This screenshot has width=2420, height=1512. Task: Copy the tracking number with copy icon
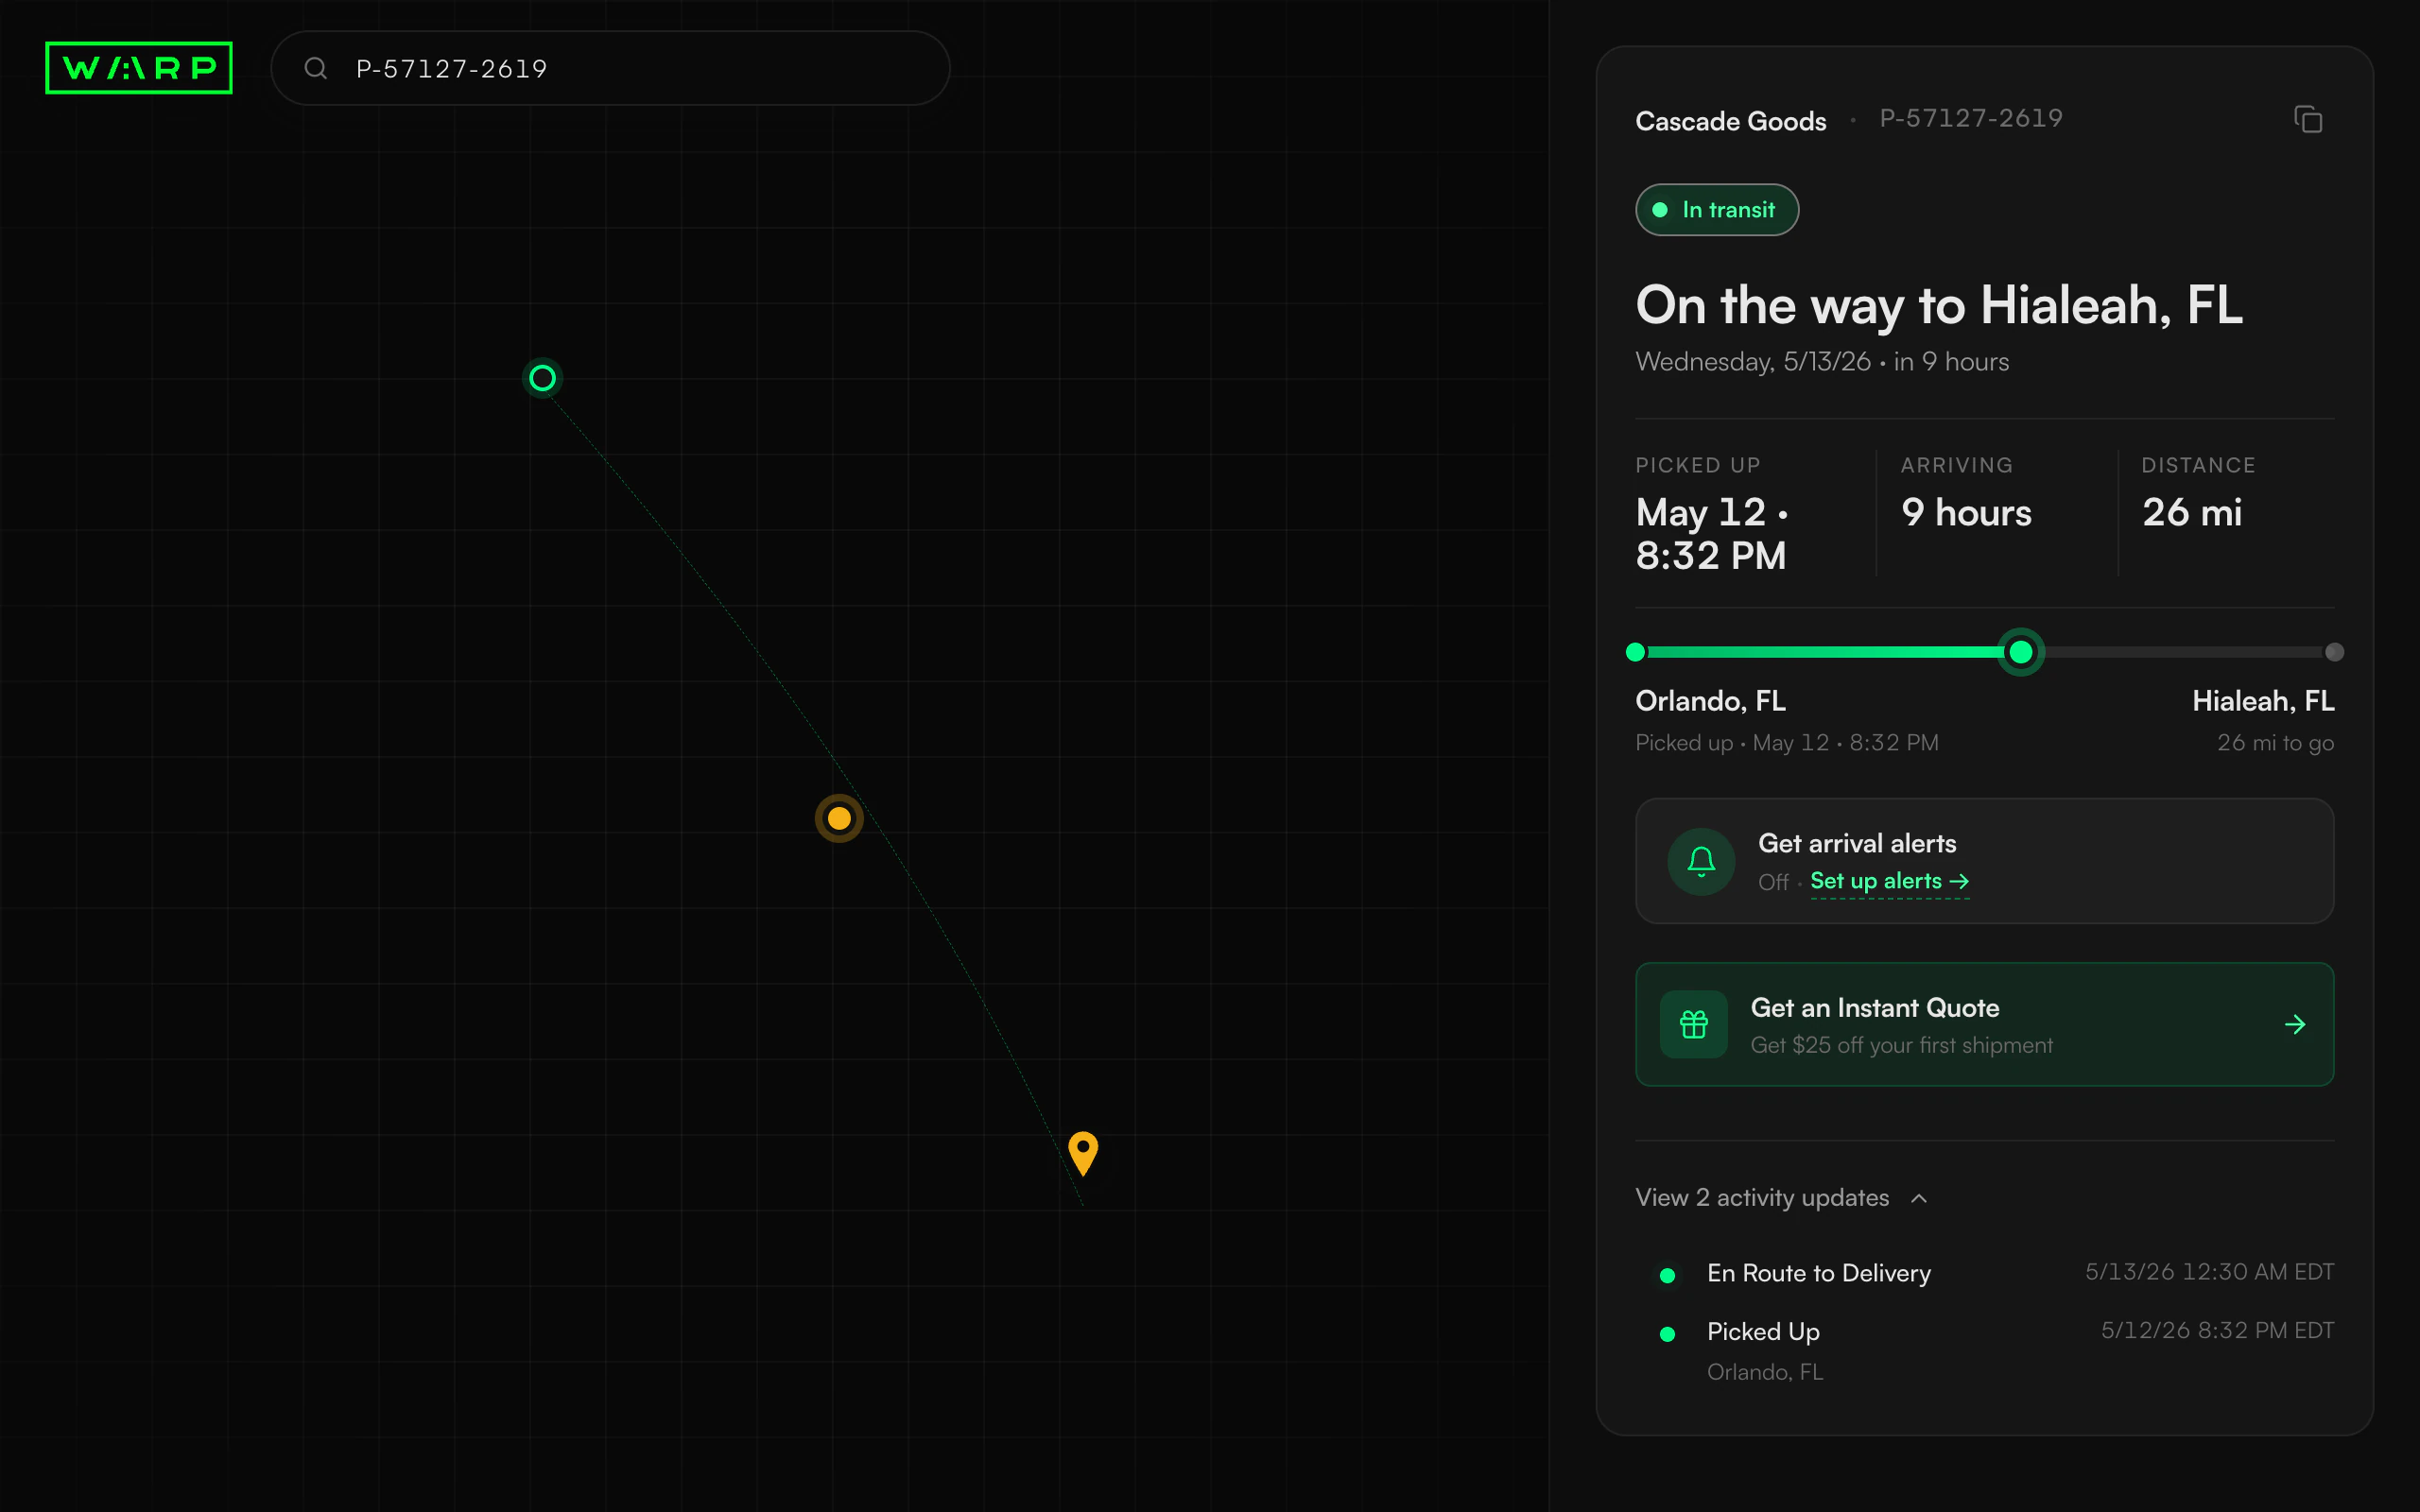(2308, 119)
